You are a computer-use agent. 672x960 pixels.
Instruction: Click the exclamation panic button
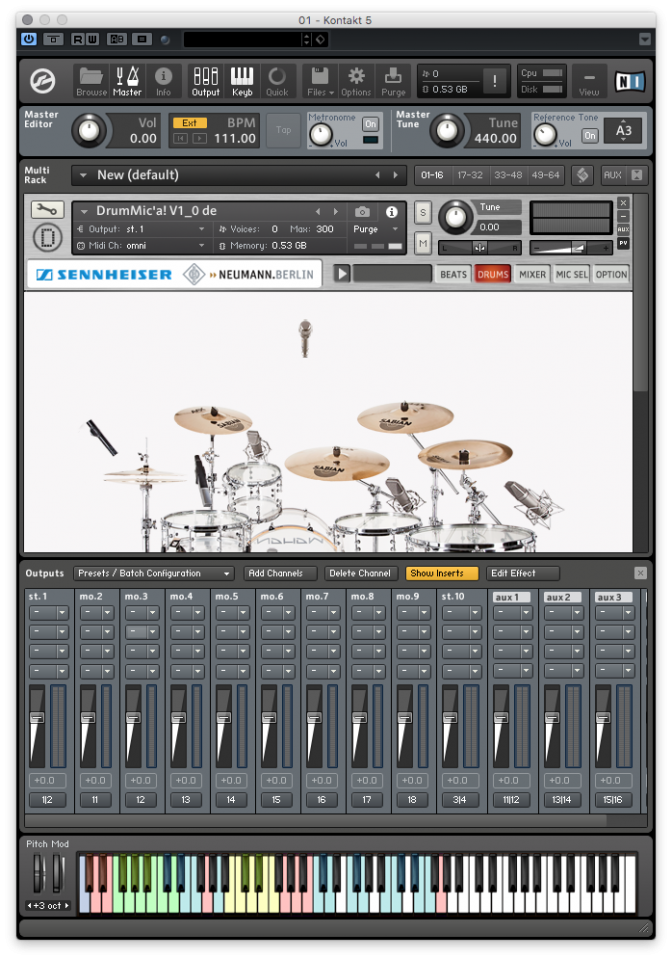tap(495, 81)
